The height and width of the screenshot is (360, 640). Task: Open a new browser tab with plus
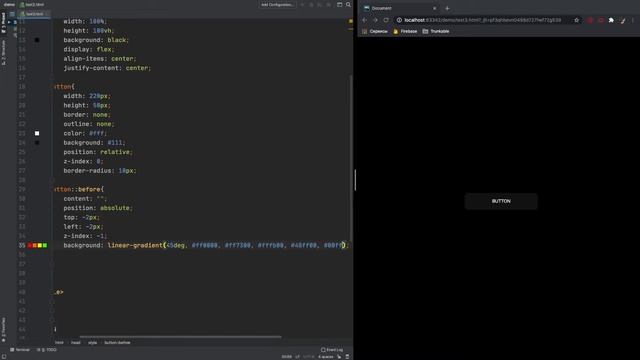447,8
